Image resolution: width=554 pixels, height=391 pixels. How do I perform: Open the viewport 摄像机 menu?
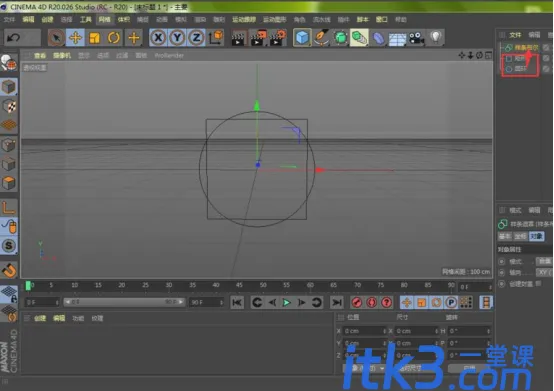pyautogui.click(x=62, y=55)
